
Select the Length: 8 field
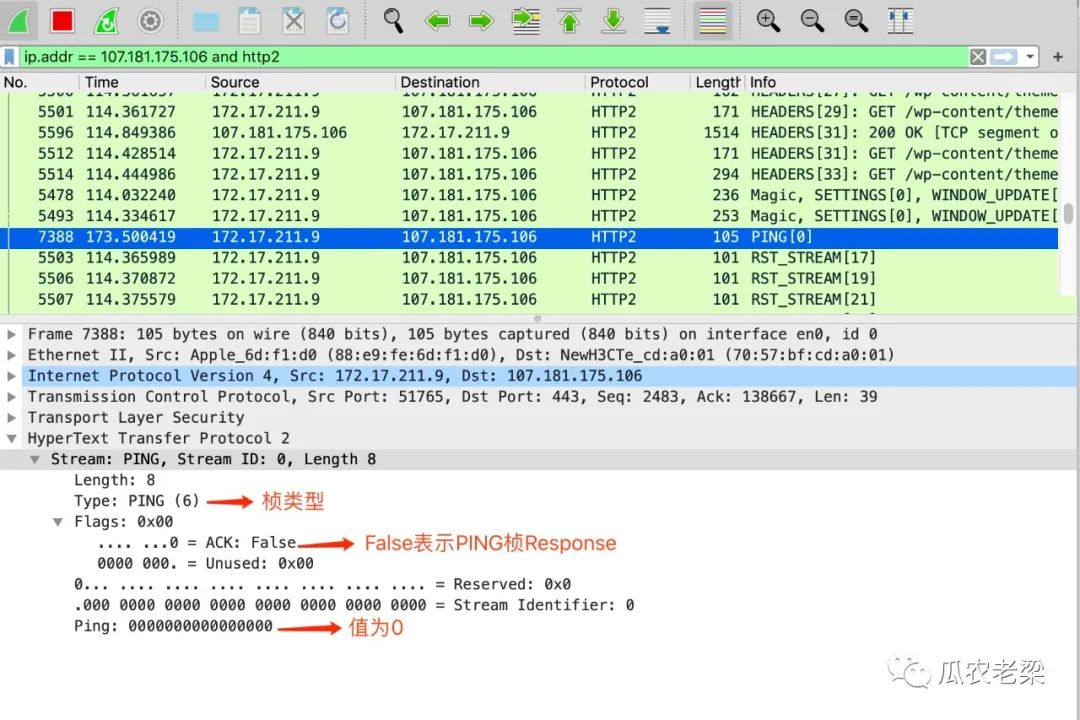click(114, 480)
